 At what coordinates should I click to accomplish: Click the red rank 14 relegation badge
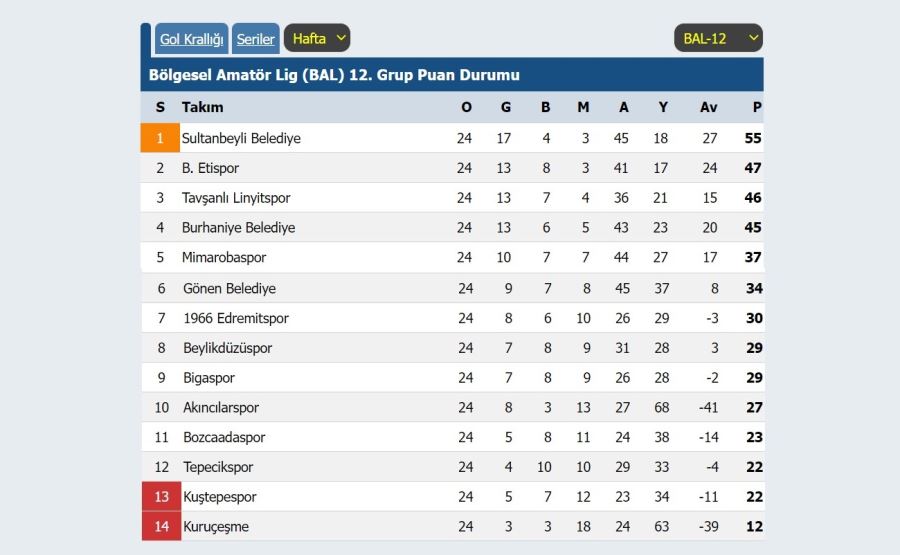tap(161, 526)
